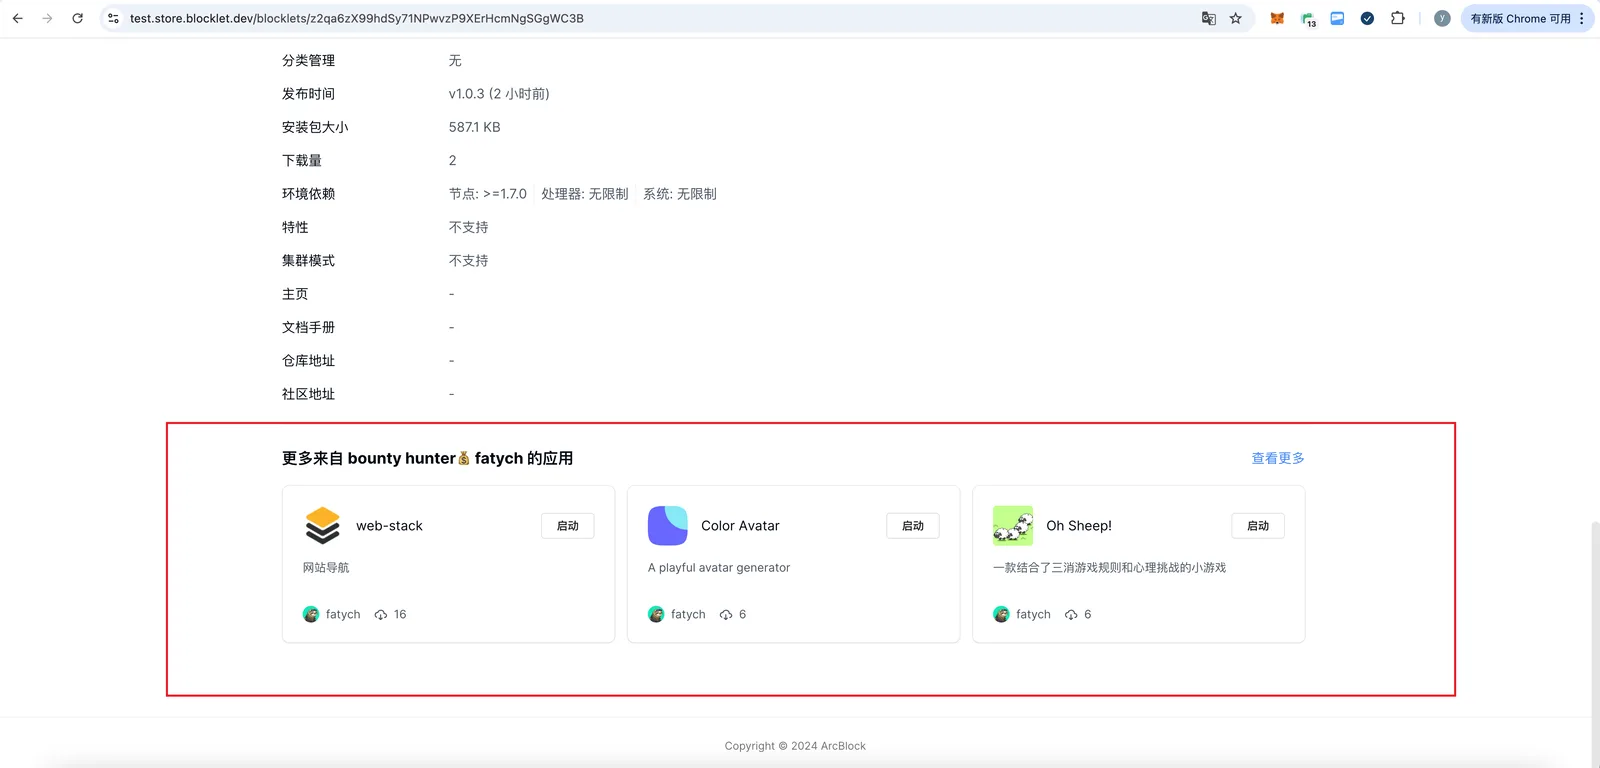Click the 'A playful avatar generator' description
Image resolution: width=1600 pixels, height=768 pixels.
tap(719, 568)
